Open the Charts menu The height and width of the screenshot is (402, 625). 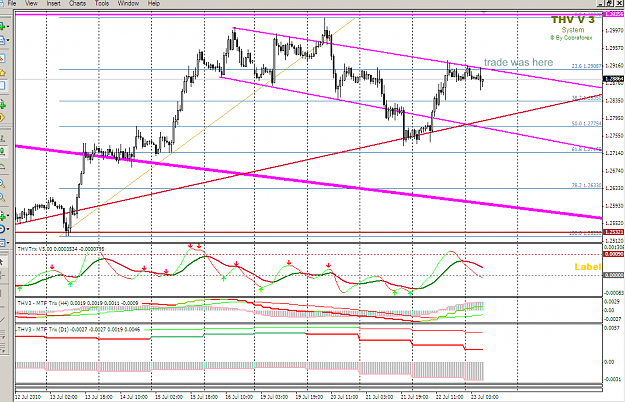coord(77,3)
